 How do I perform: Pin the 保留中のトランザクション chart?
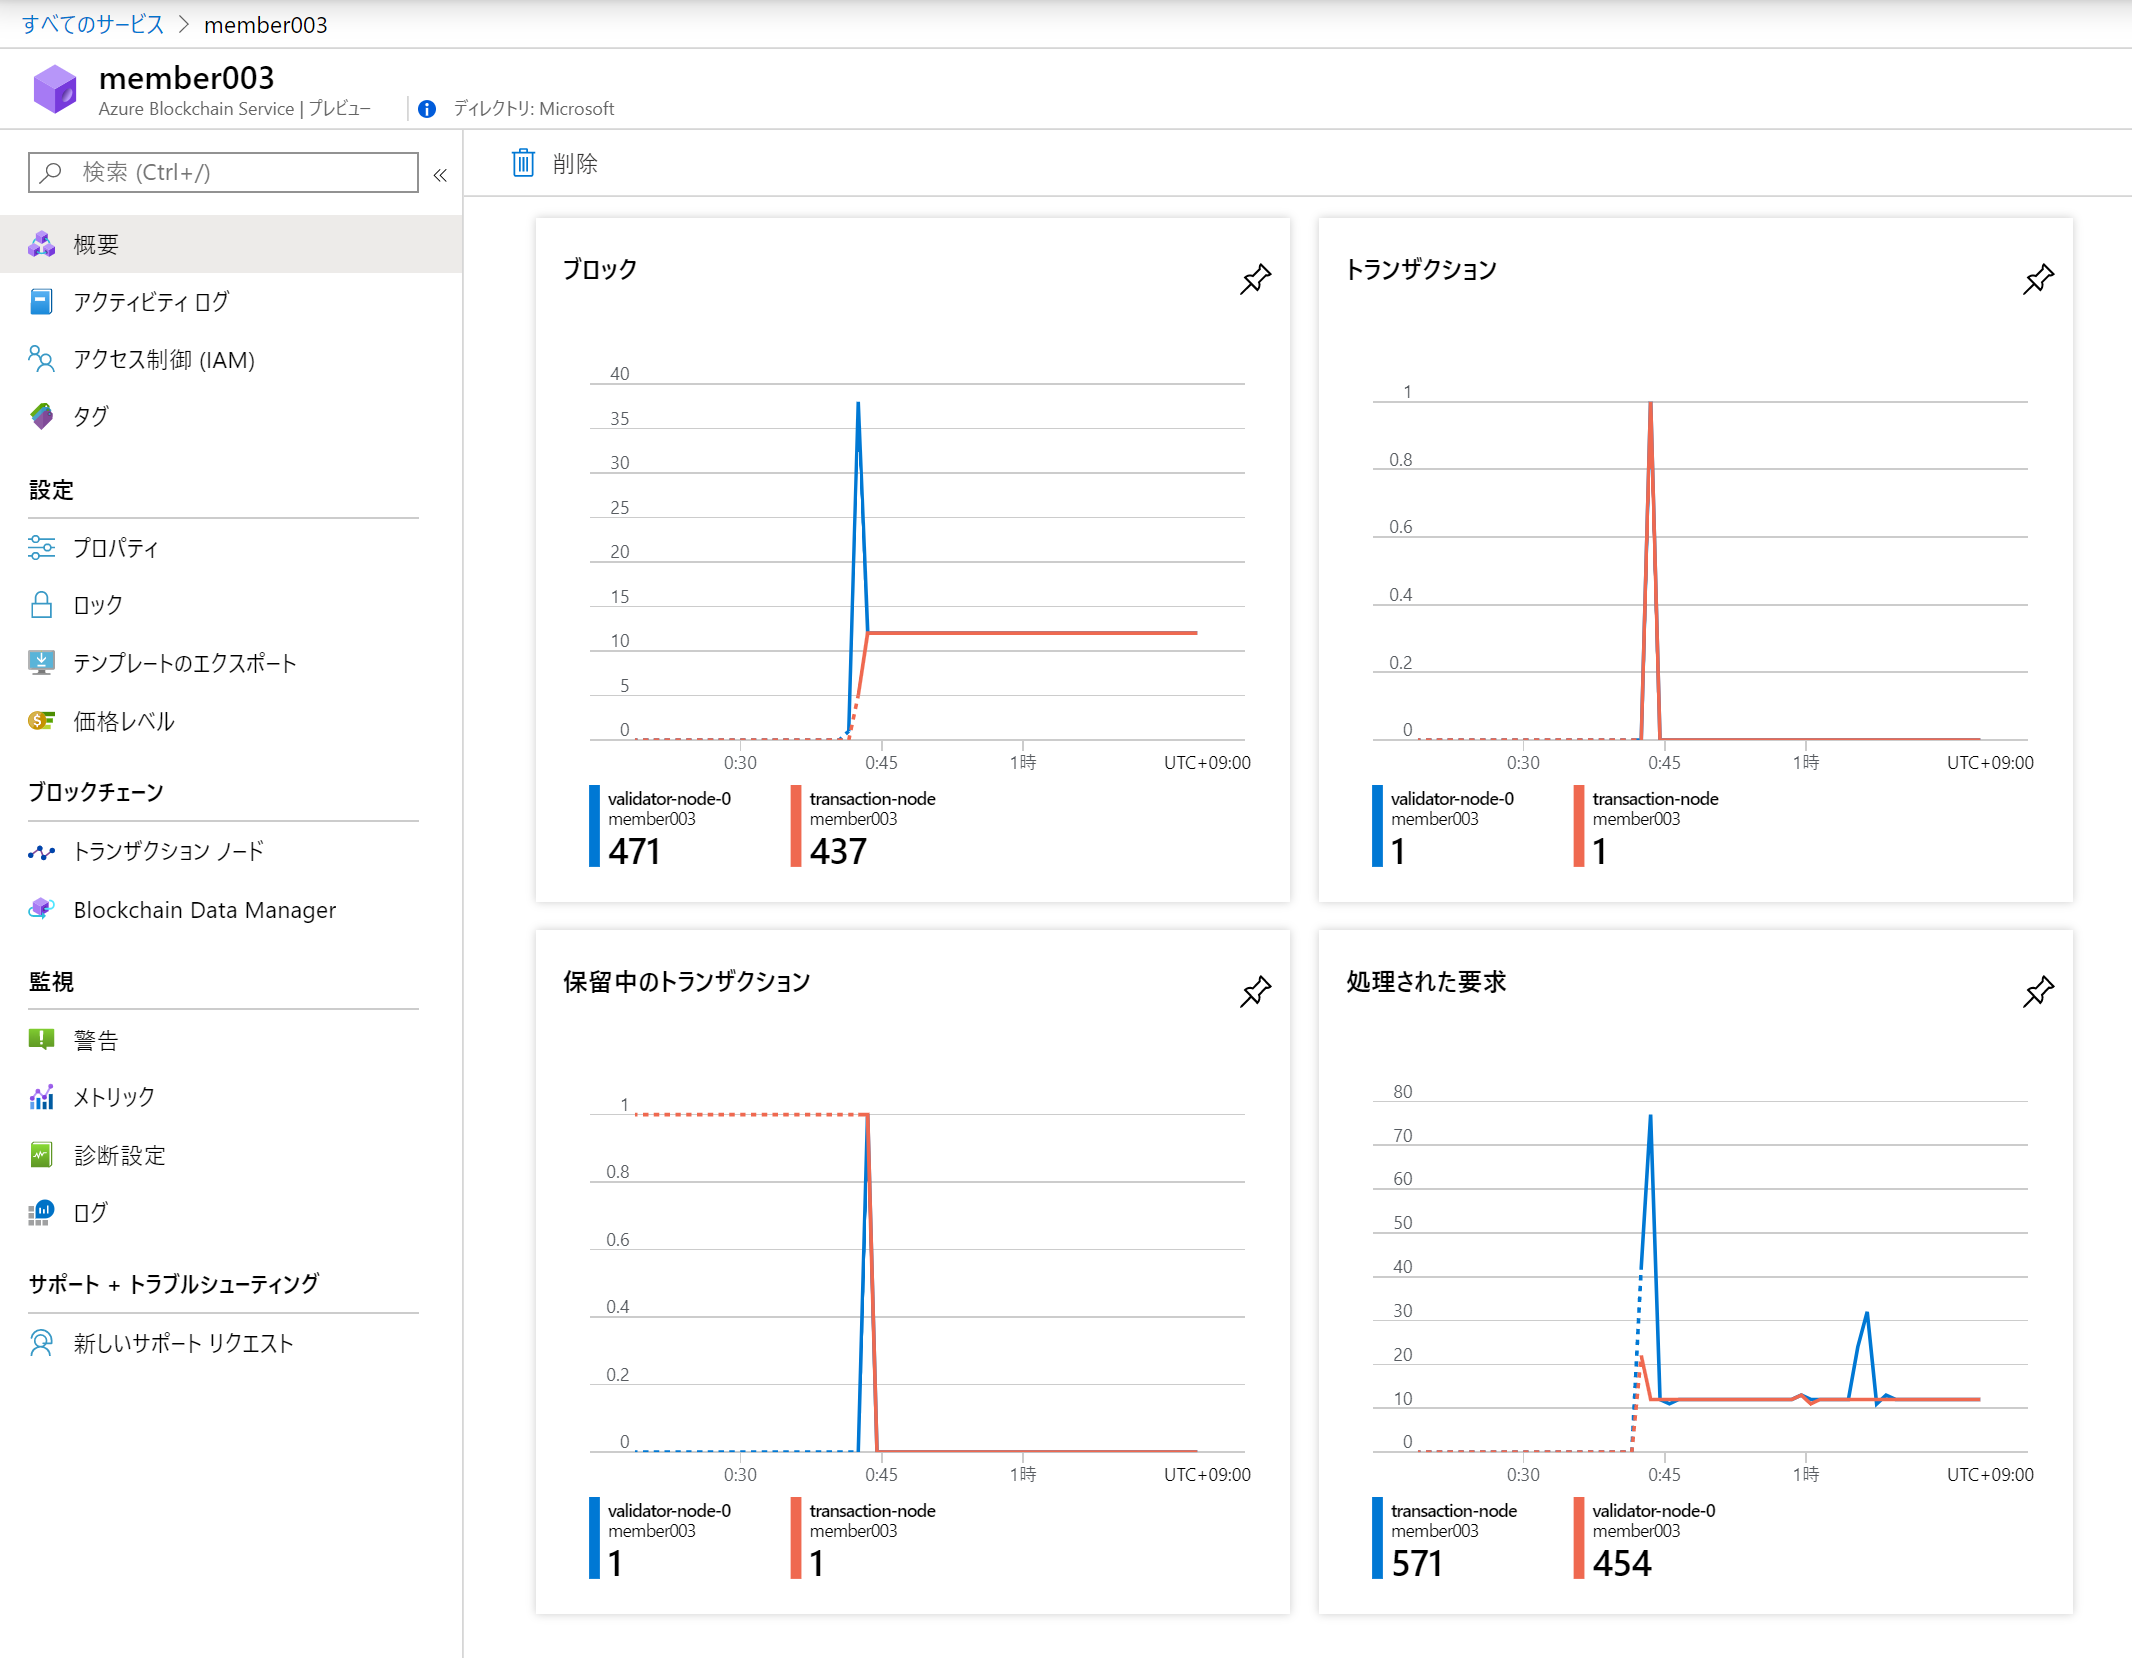coord(1255,991)
